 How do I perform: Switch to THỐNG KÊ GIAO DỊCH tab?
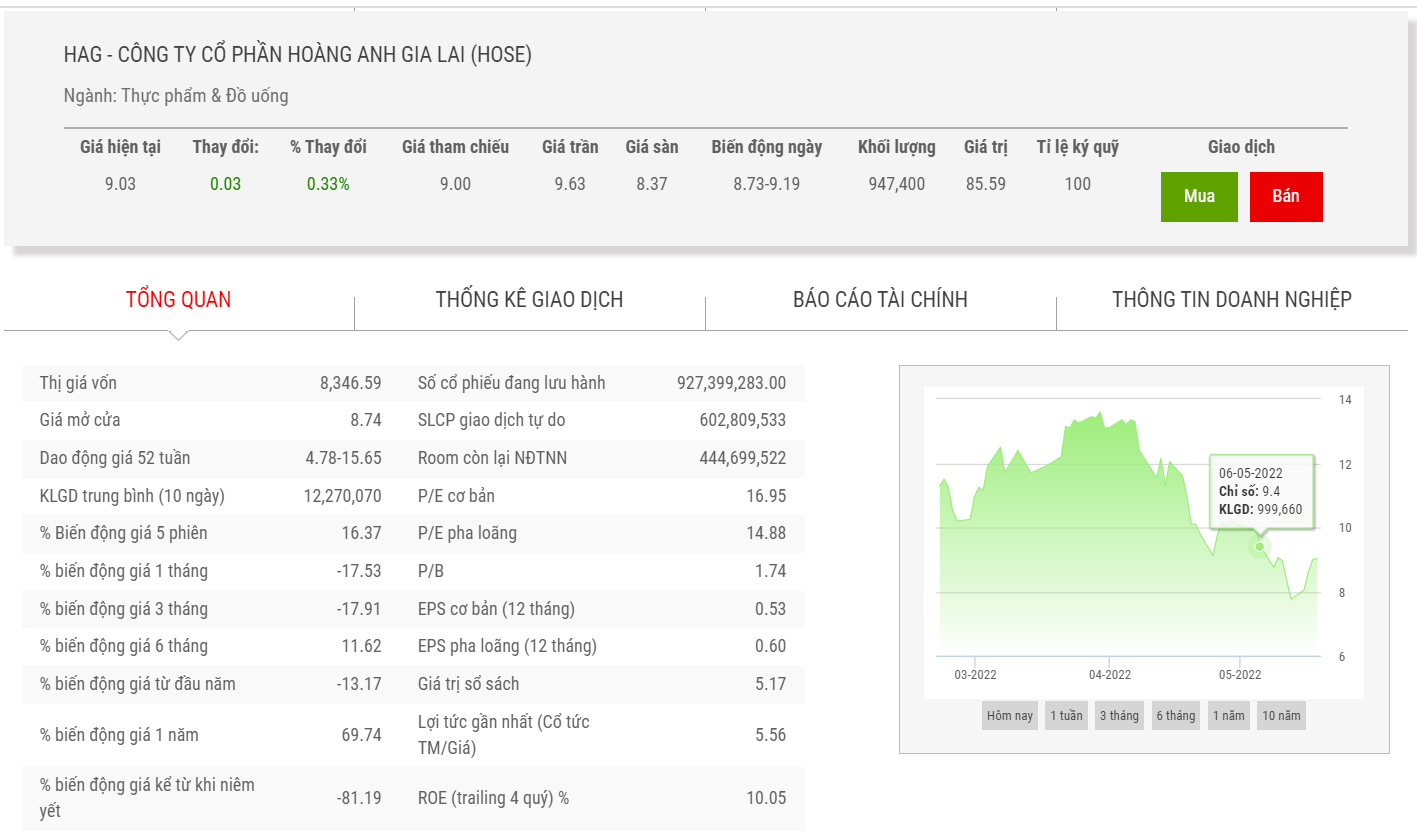[x=529, y=299]
